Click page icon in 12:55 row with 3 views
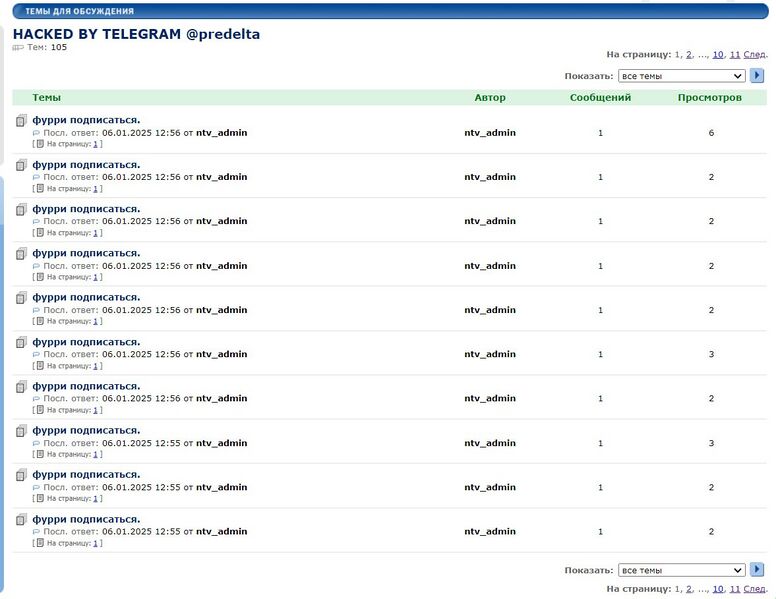This screenshot has width=776, height=599. [40, 453]
